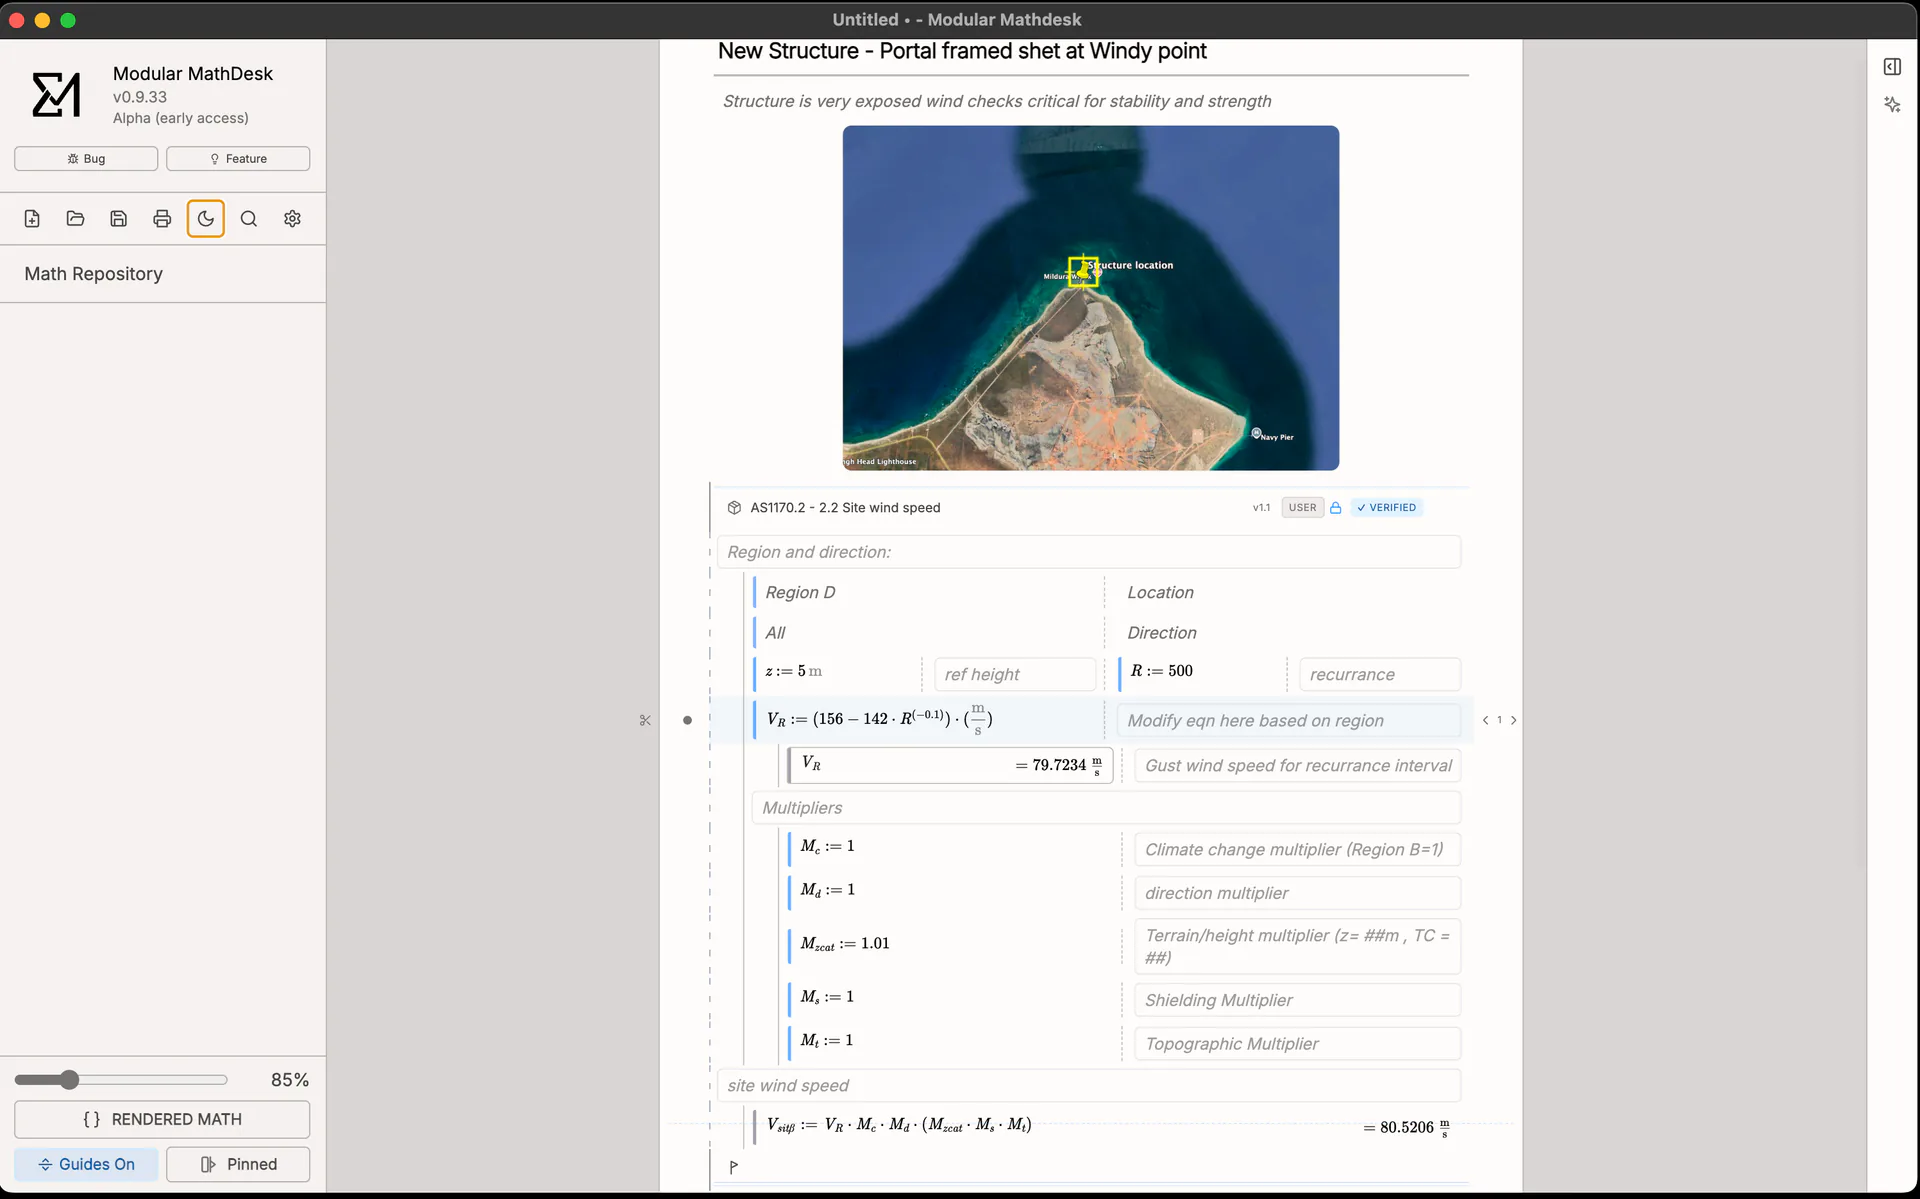The height and width of the screenshot is (1199, 1920).
Task: Open the Math Repository section
Action: click(x=94, y=274)
